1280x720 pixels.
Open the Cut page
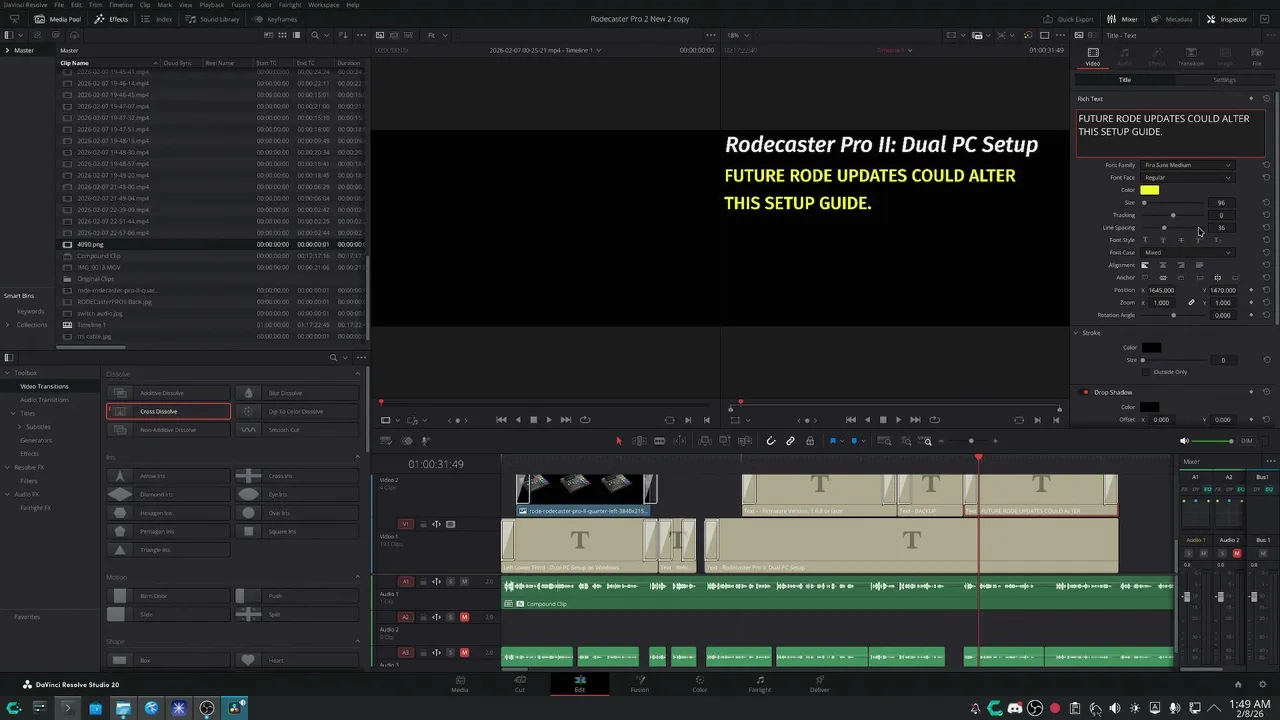pos(519,683)
